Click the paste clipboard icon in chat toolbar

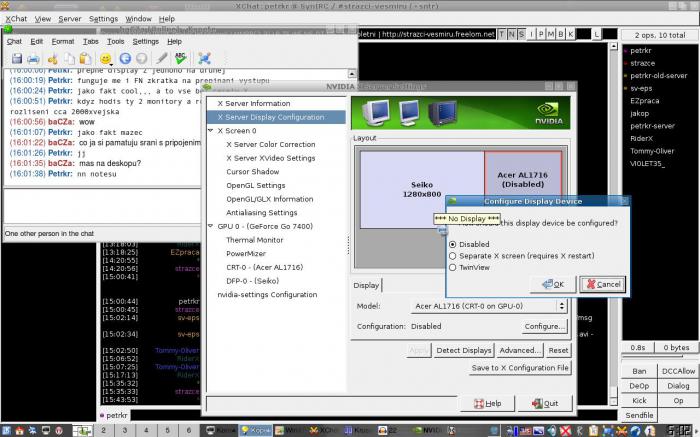pyautogui.click(x=85, y=58)
